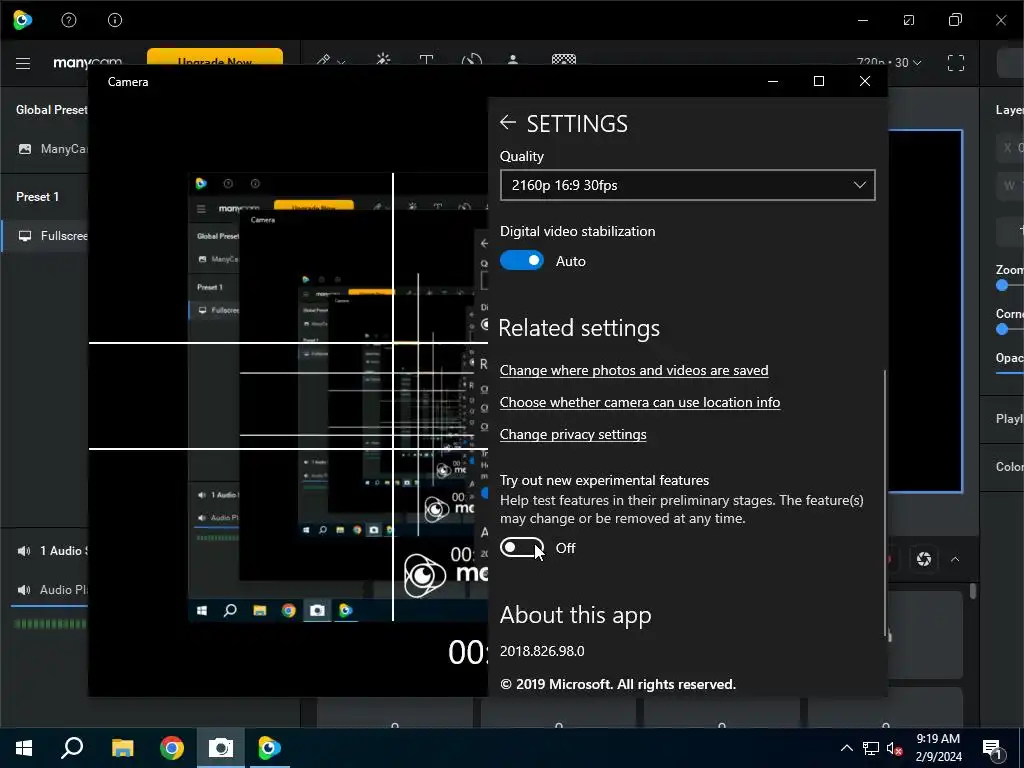Screen dimensions: 1024x768
Task: Turn on experimental features toggle
Action: 522,548
